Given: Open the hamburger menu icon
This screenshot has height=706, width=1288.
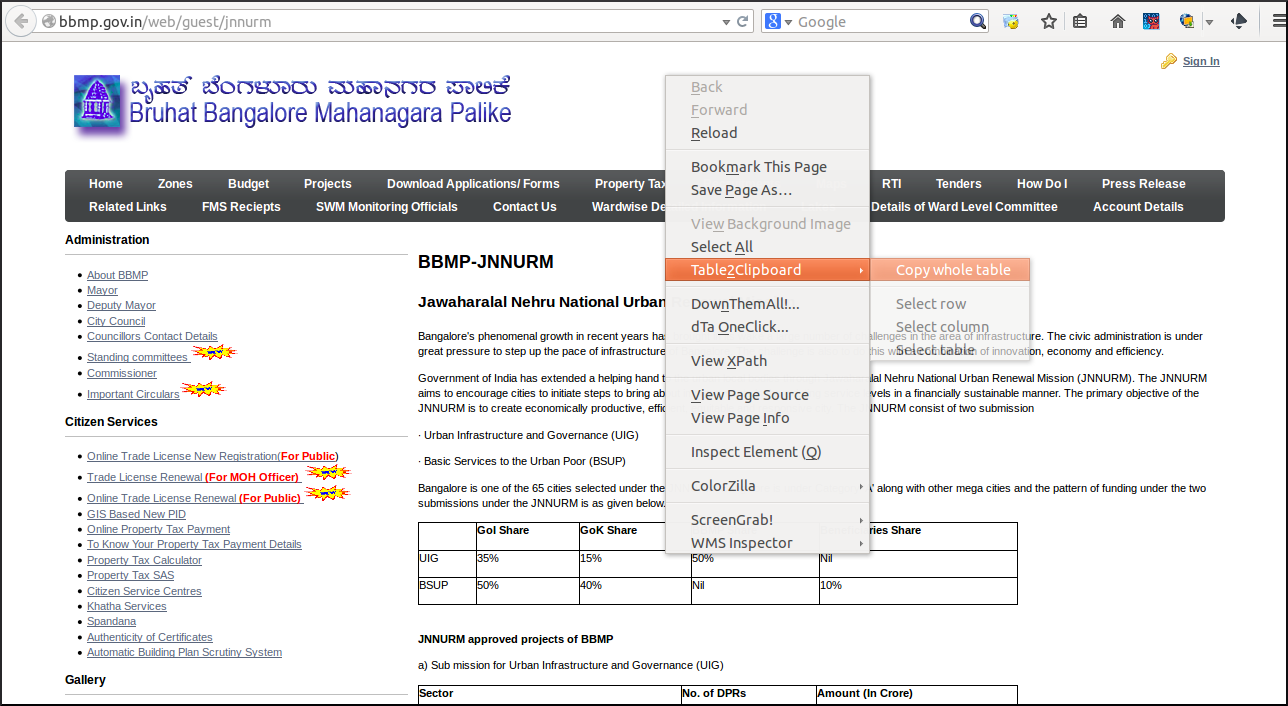Looking at the screenshot, I should [1277, 21].
